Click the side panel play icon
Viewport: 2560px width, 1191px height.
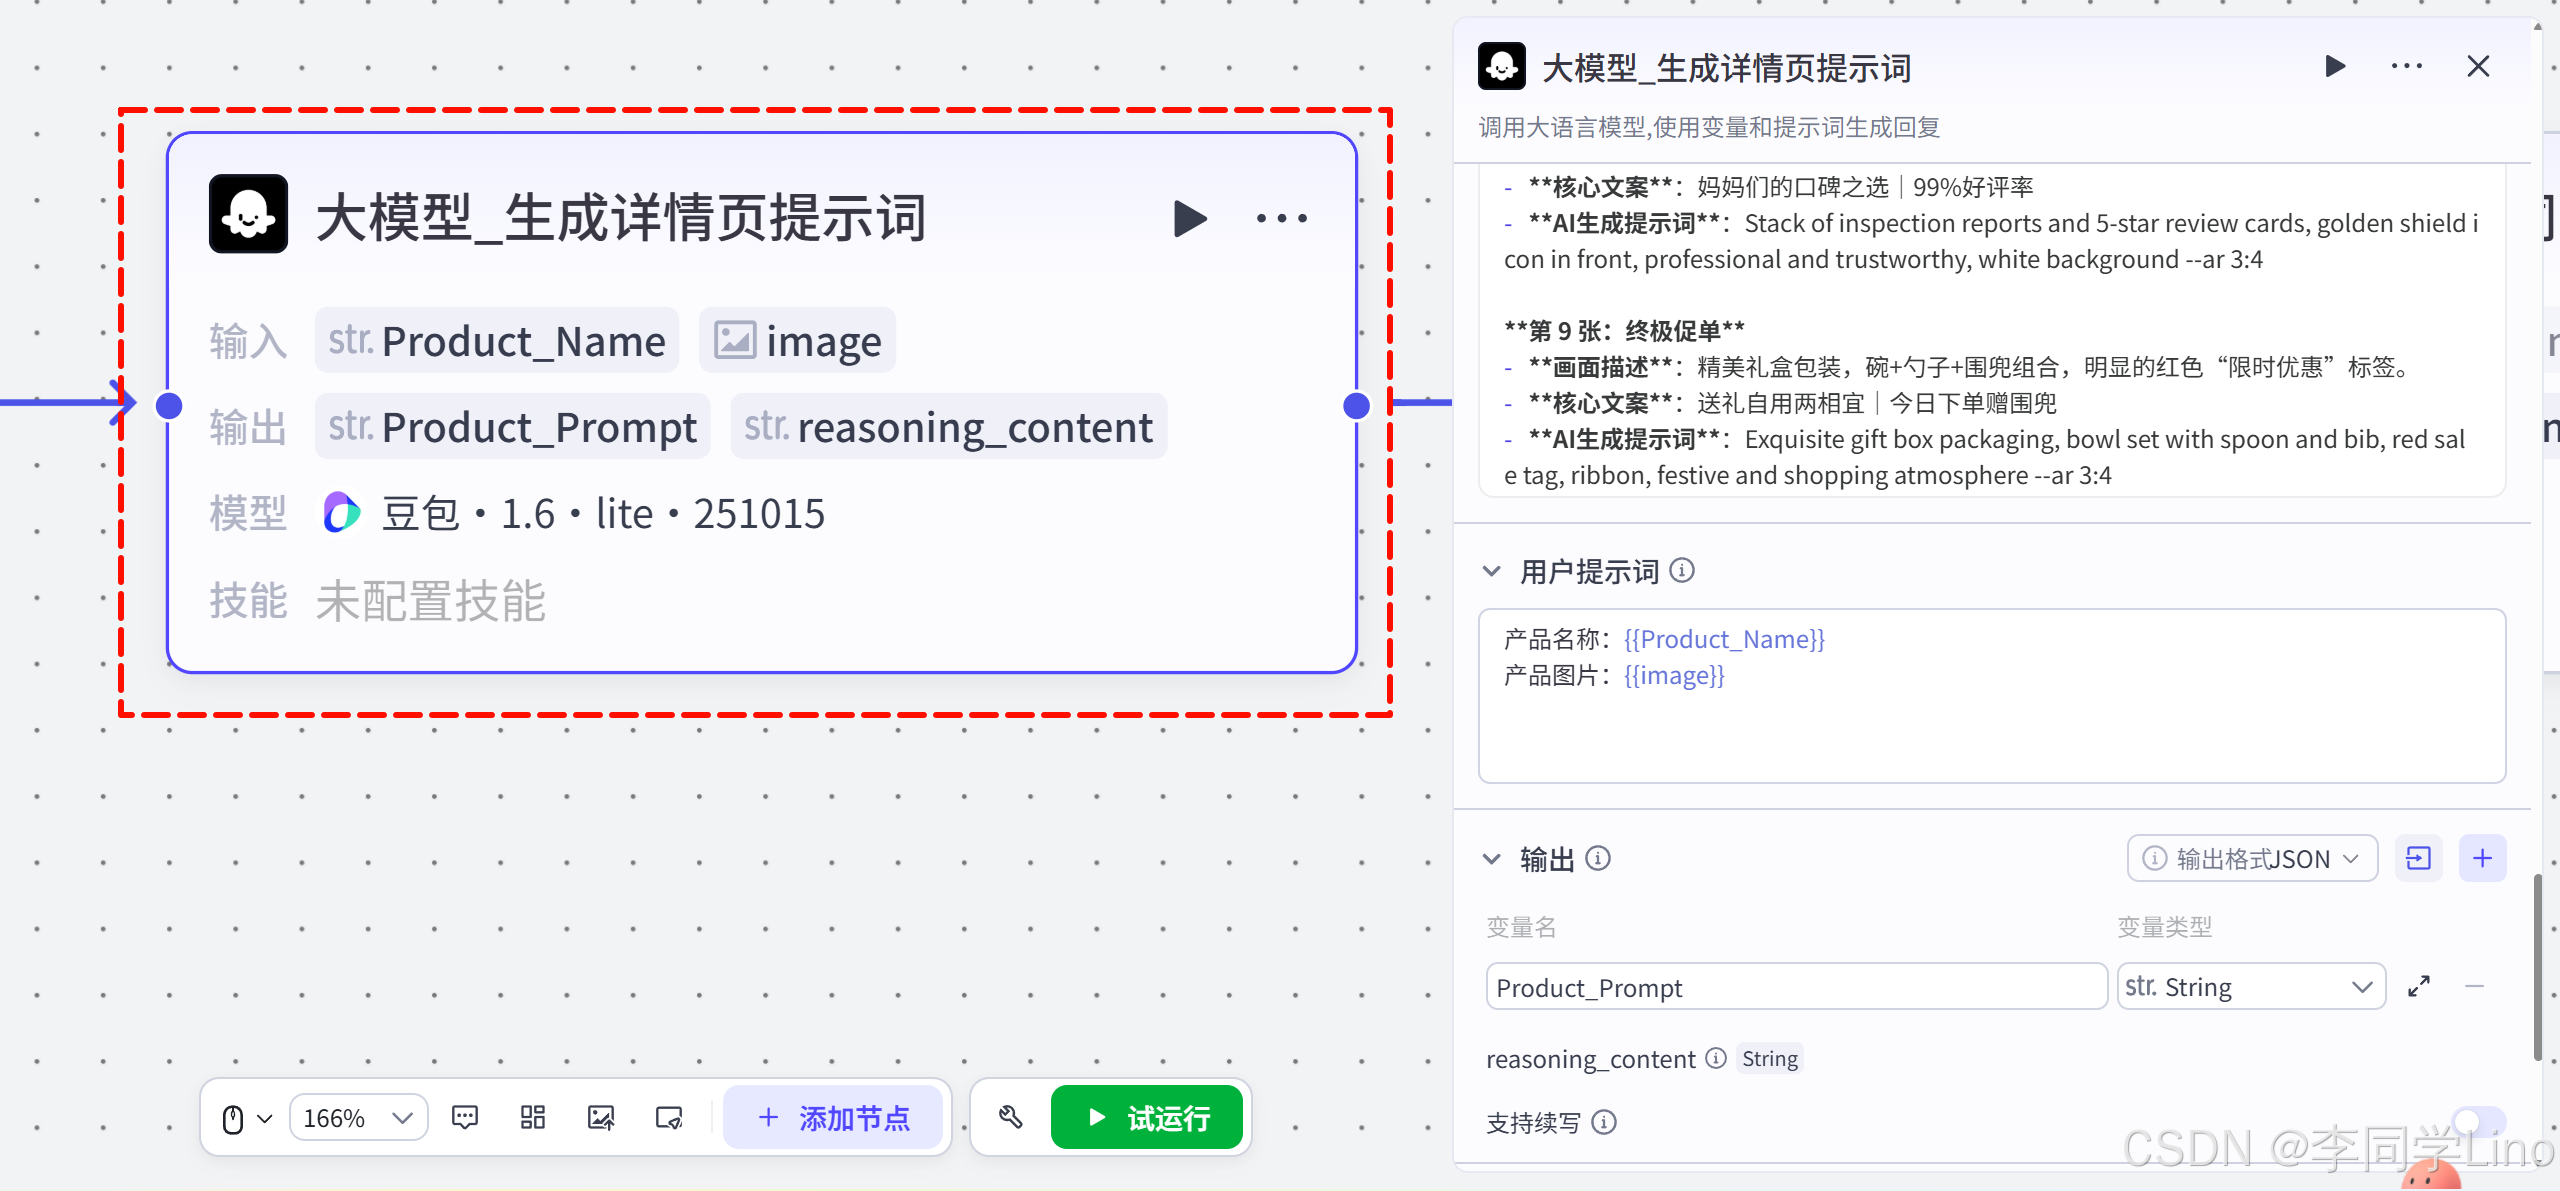coord(2335,67)
